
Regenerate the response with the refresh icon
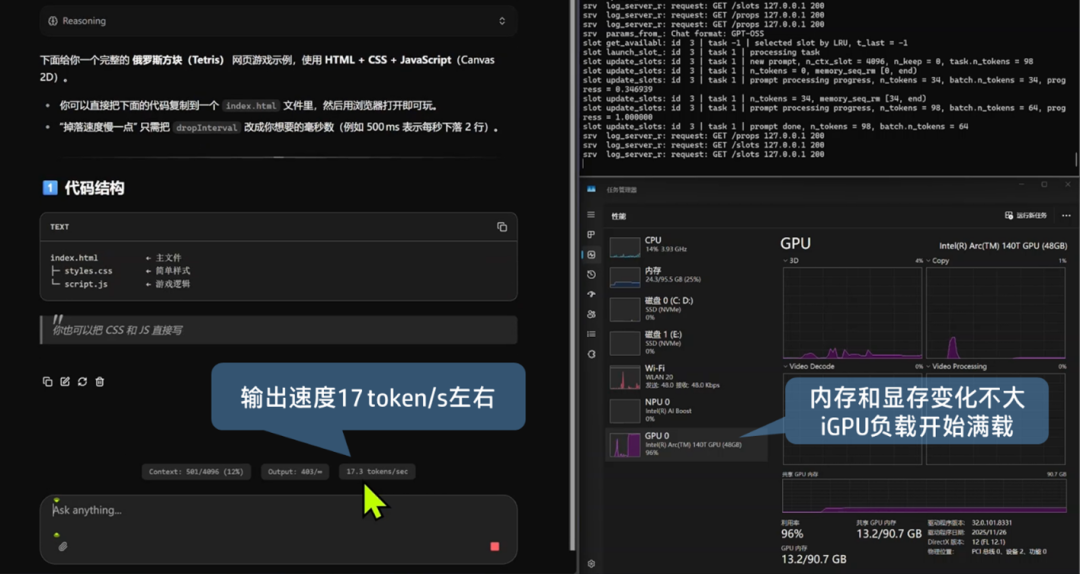[x=83, y=382]
